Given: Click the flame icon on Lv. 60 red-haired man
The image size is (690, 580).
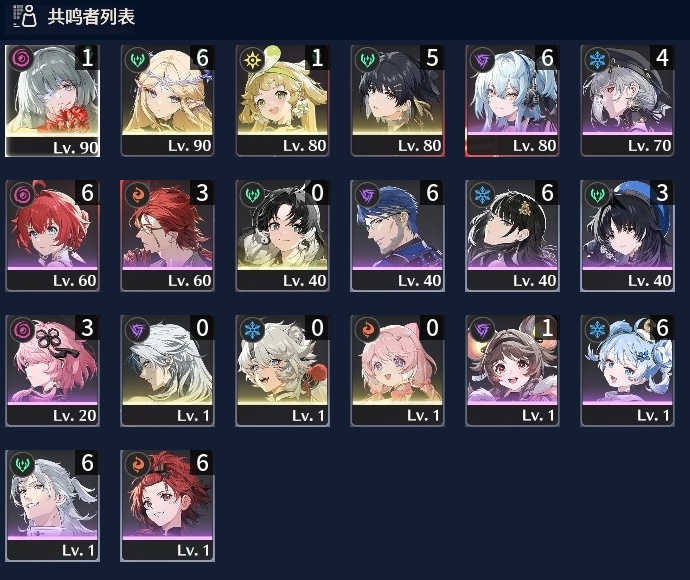Looking at the screenshot, I should point(137,195).
